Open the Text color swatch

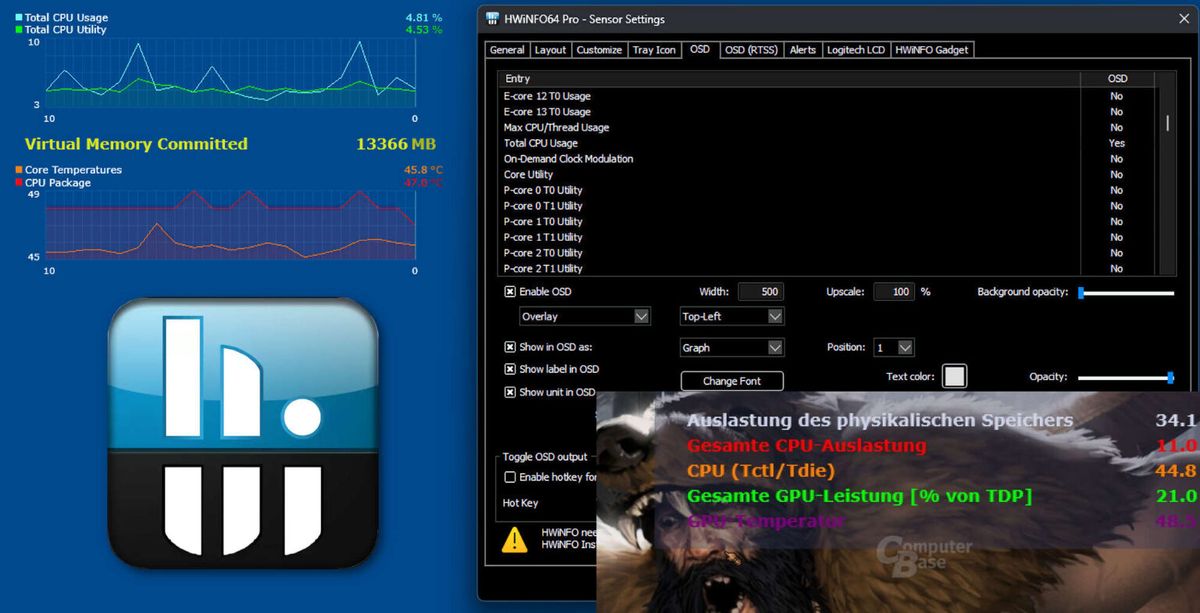(x=954, y=376)
